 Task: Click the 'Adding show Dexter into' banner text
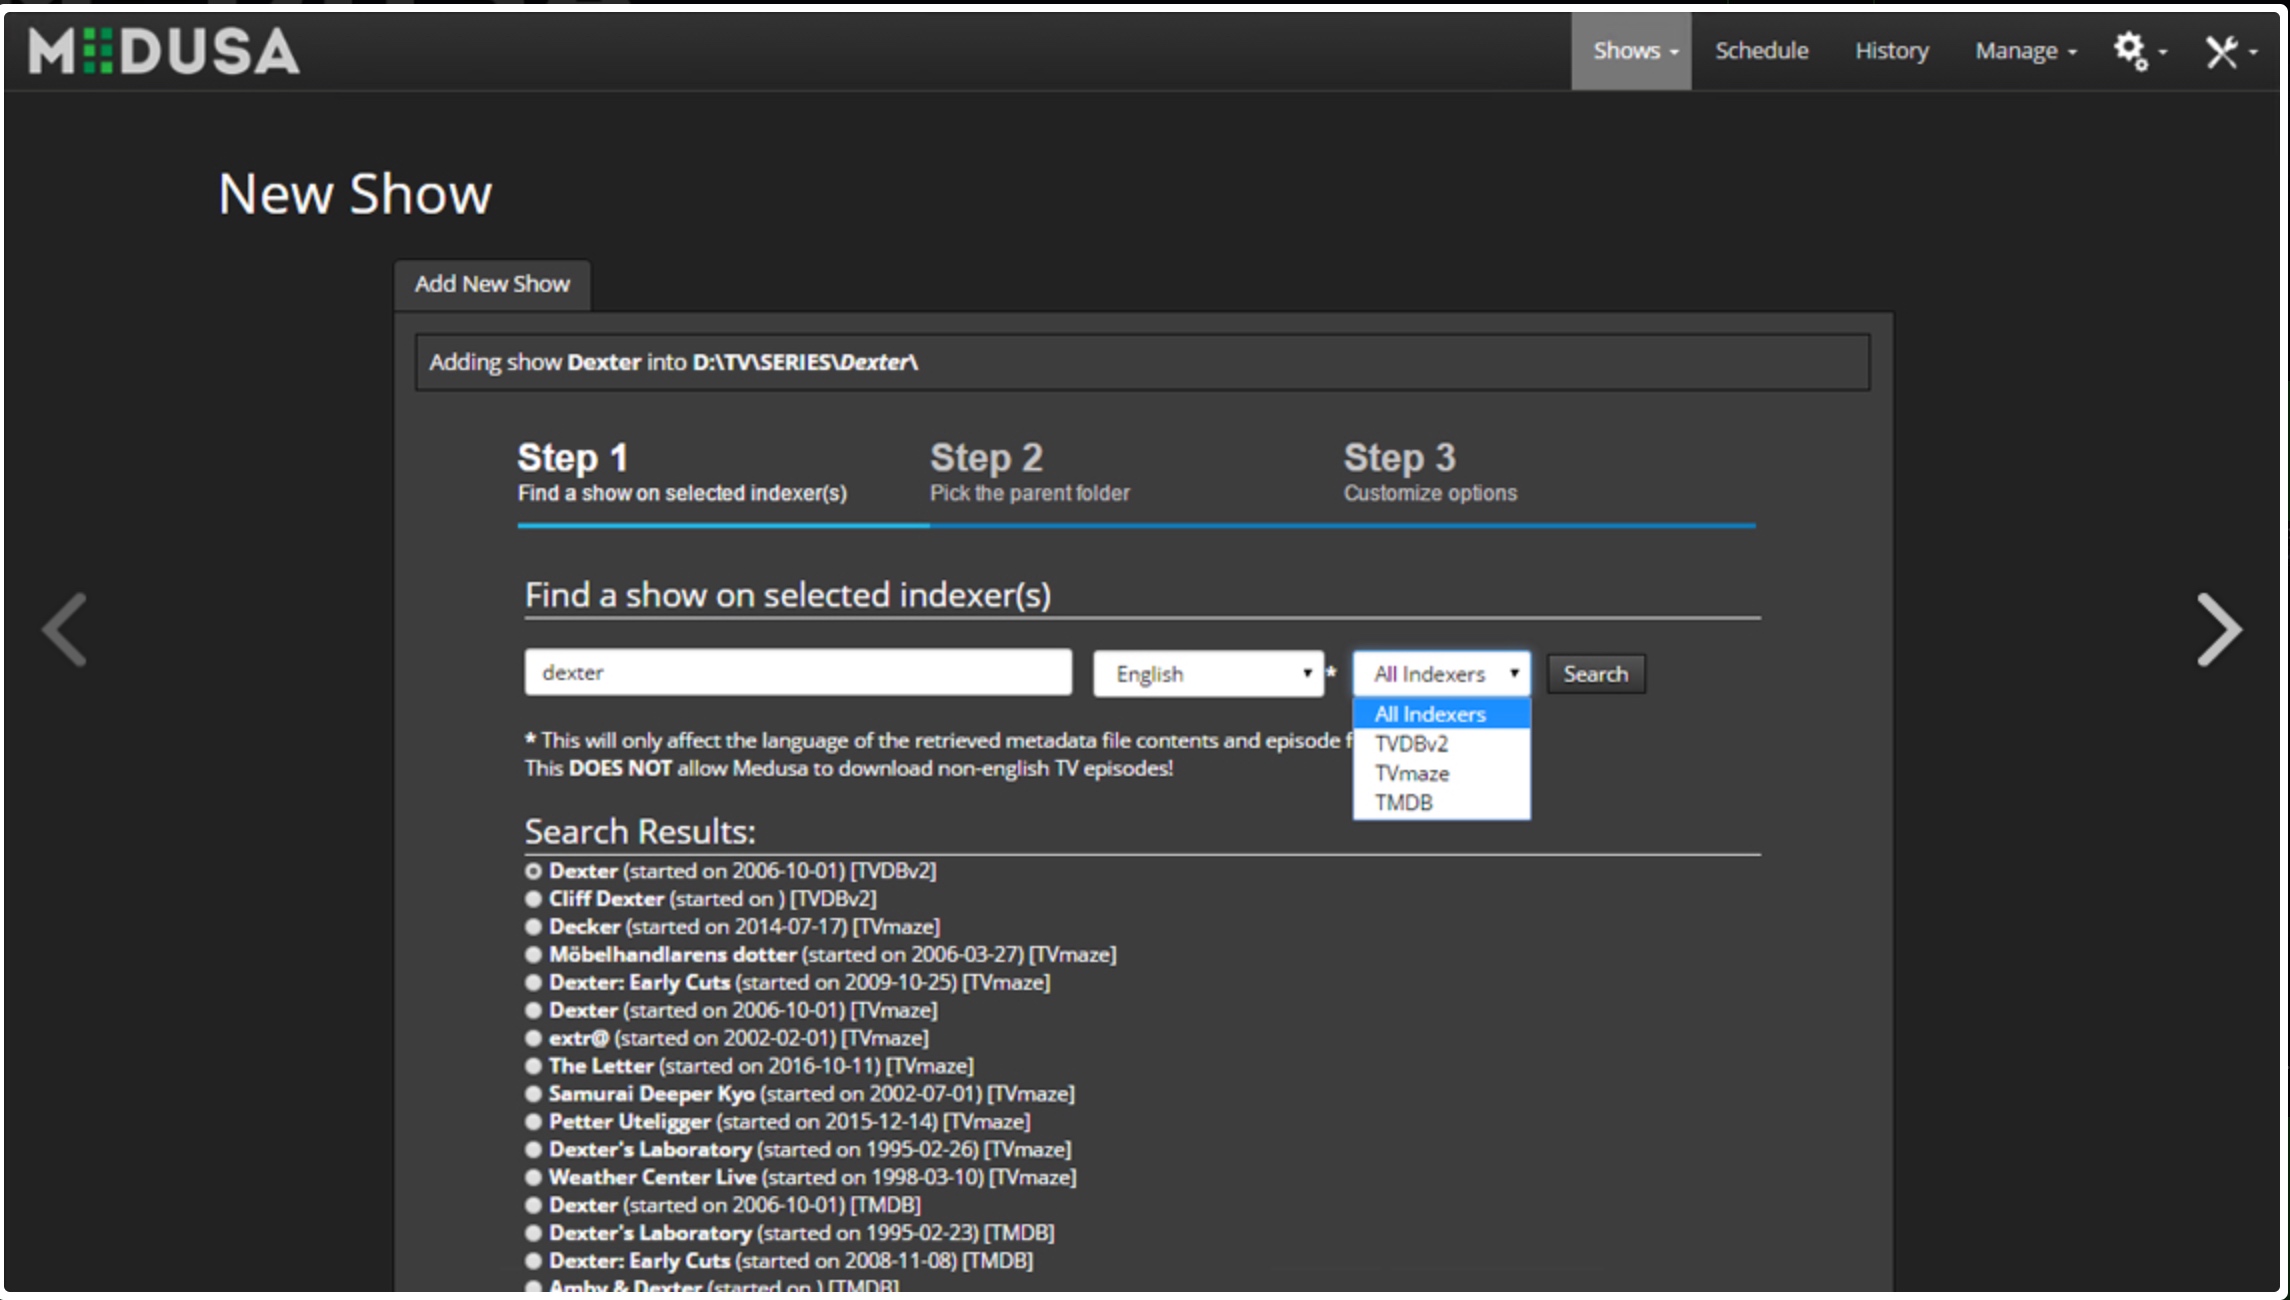click(673, 362)
